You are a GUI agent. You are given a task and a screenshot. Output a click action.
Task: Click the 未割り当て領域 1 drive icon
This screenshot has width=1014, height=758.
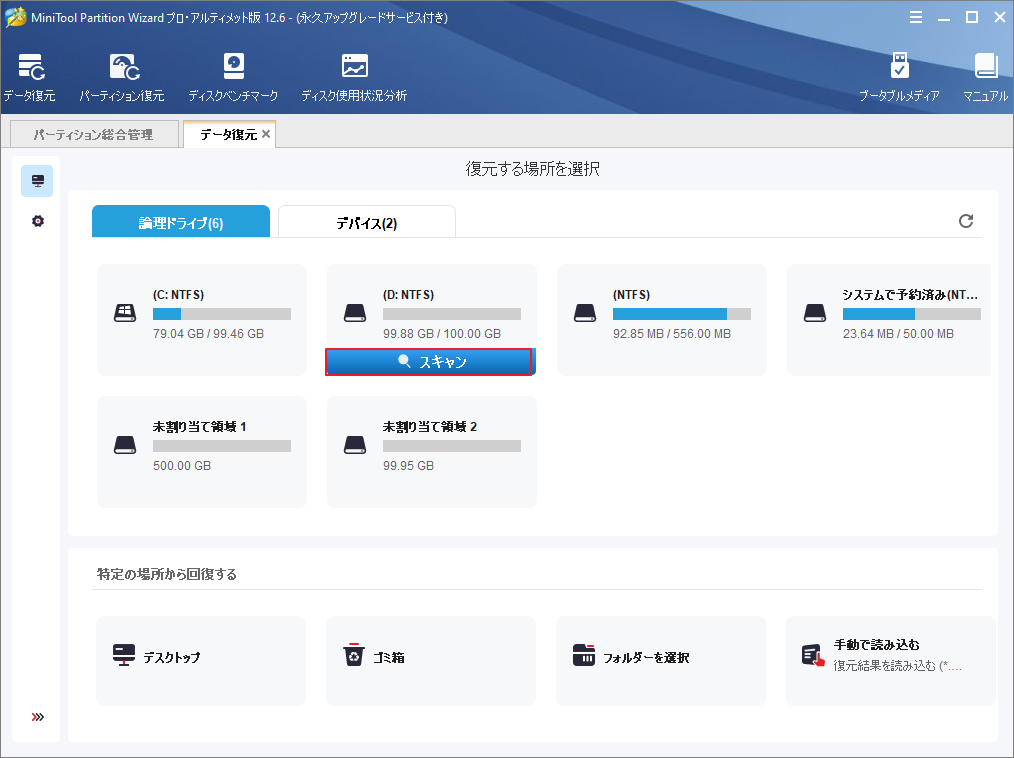[125, 445]
